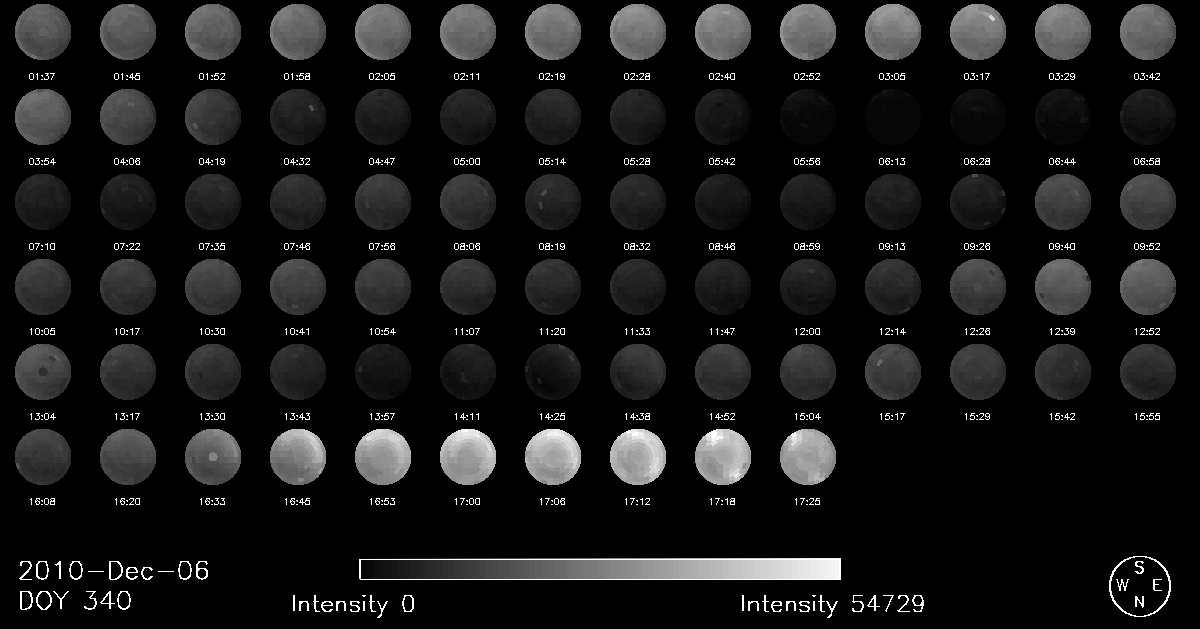Select the bright disk image at 16:53
The width and height of the screenshot is (1200, 629).
pos(383,456)
